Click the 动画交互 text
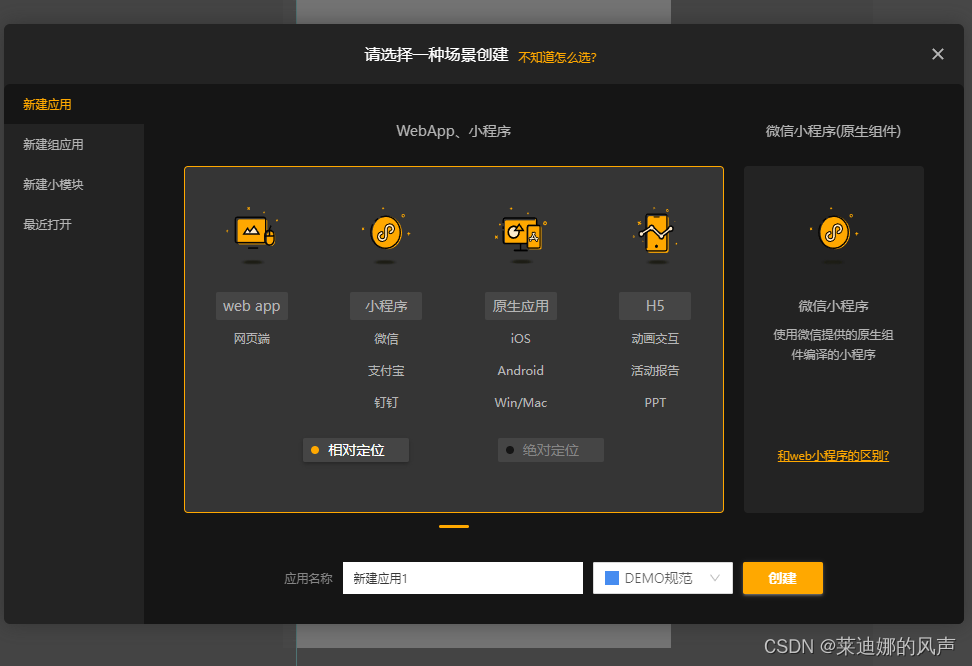Screen dimensions: 972x666 tap(655, 339)
